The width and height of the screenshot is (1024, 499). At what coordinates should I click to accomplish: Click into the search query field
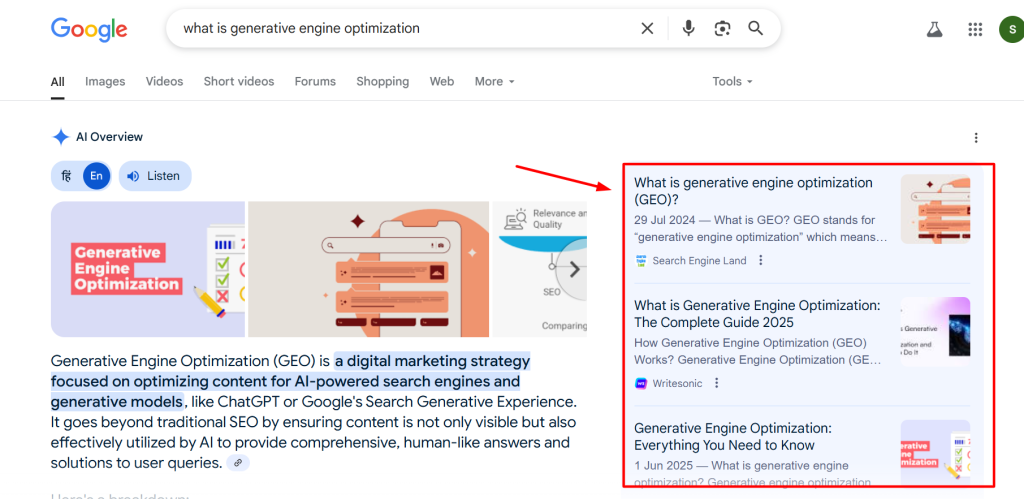[x=405, y=28]
